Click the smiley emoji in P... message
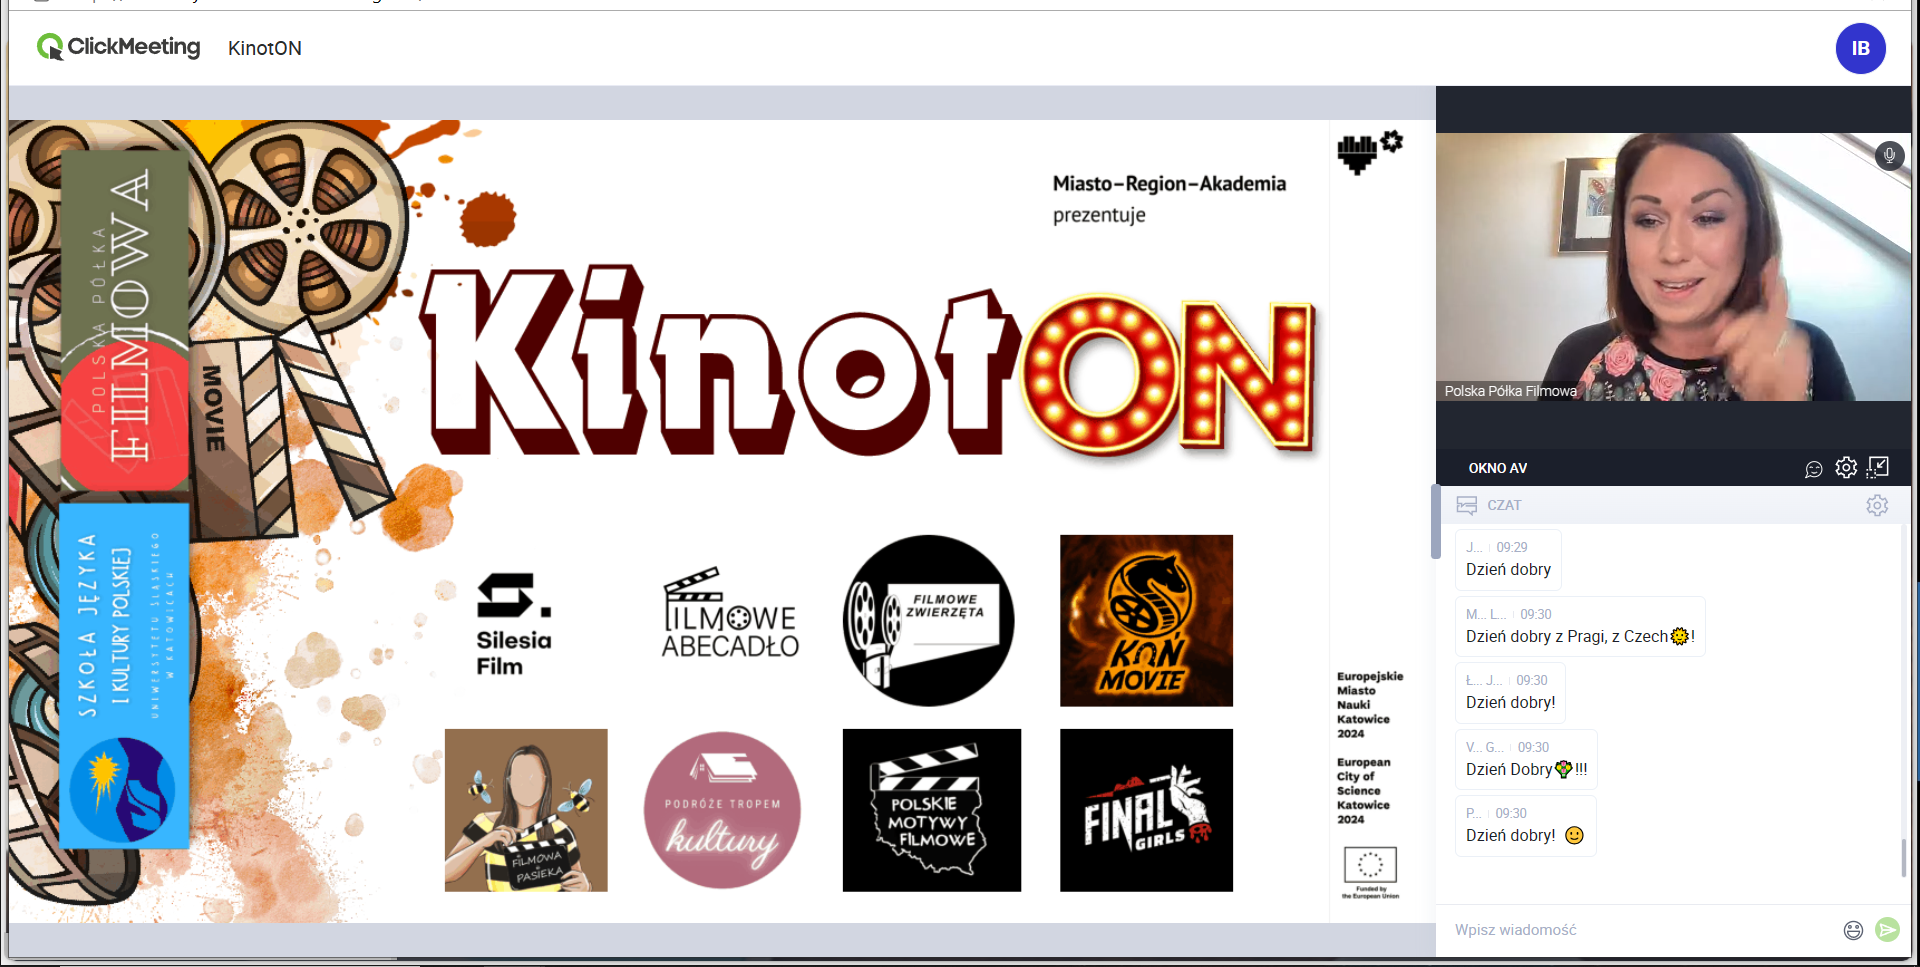The image size is (1920, 967). [1574, 835]
